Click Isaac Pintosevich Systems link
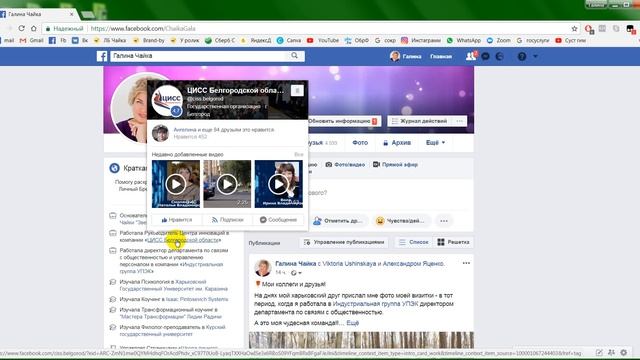Screen dimensions: 640x360 point(197,299)
